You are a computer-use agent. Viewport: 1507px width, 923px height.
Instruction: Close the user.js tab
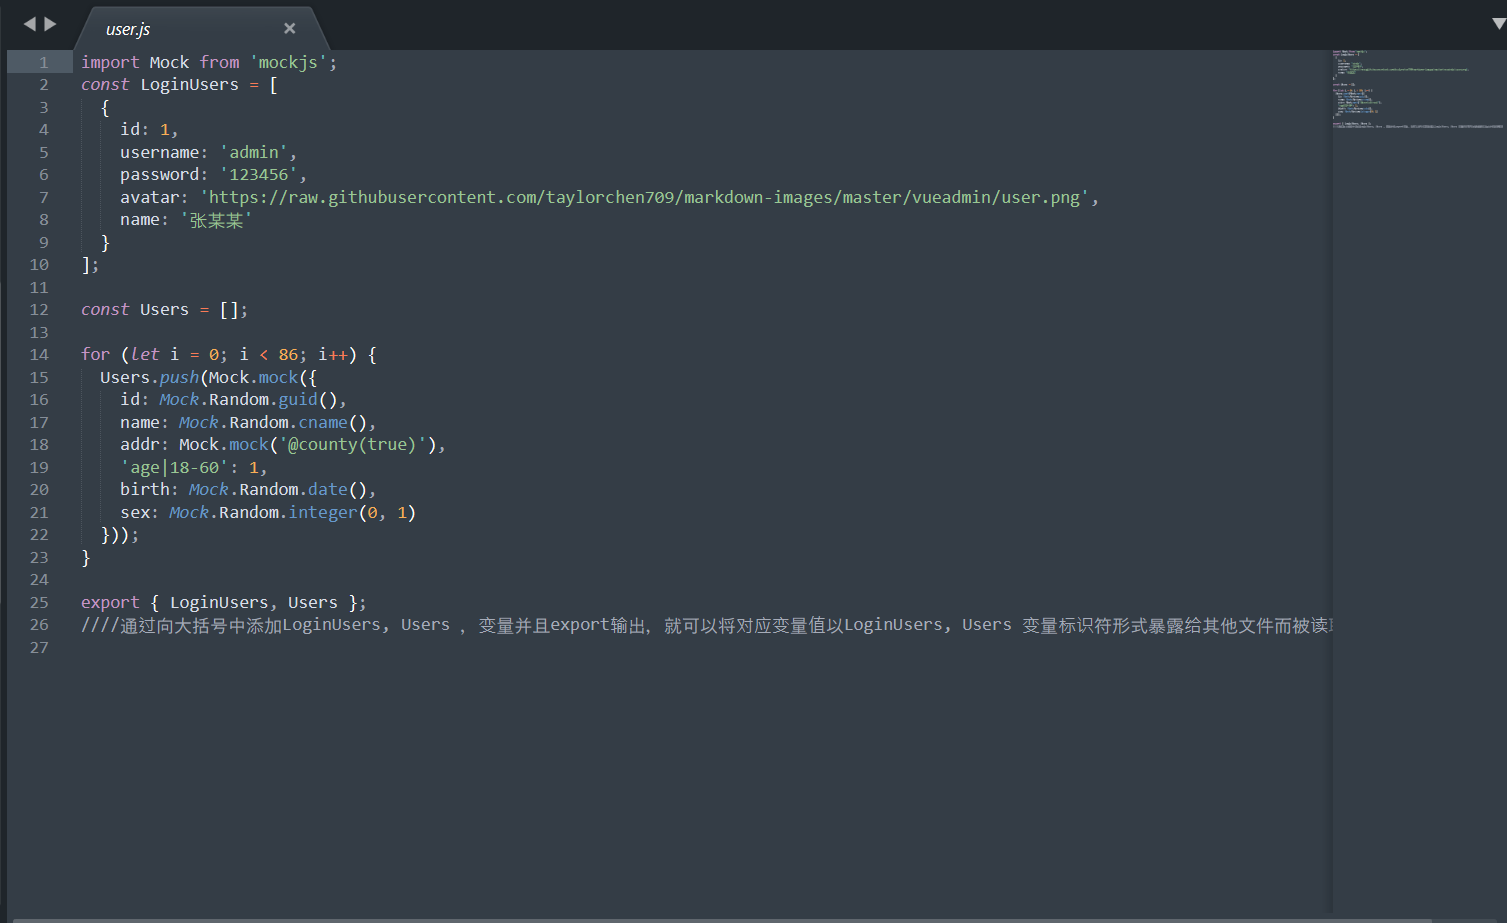click(x=290, y=29)
